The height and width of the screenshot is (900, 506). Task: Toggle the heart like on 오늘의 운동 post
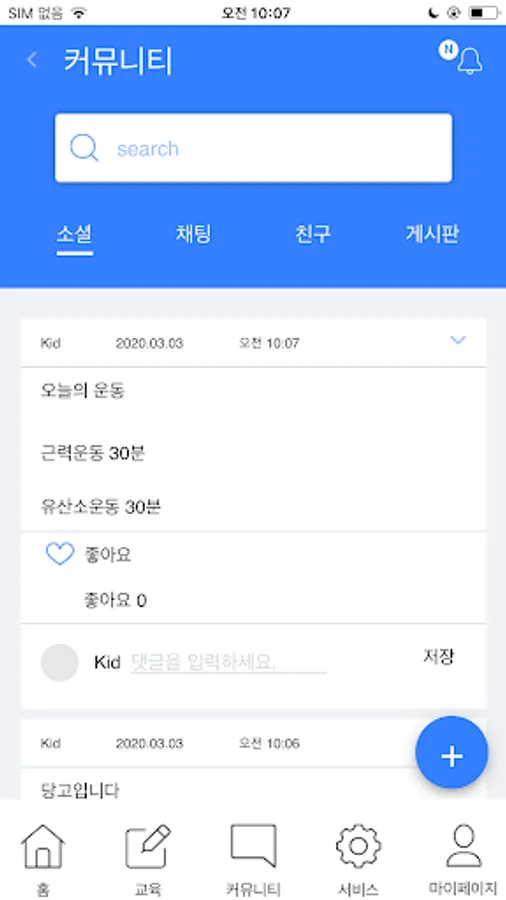(x=60, y=554)
